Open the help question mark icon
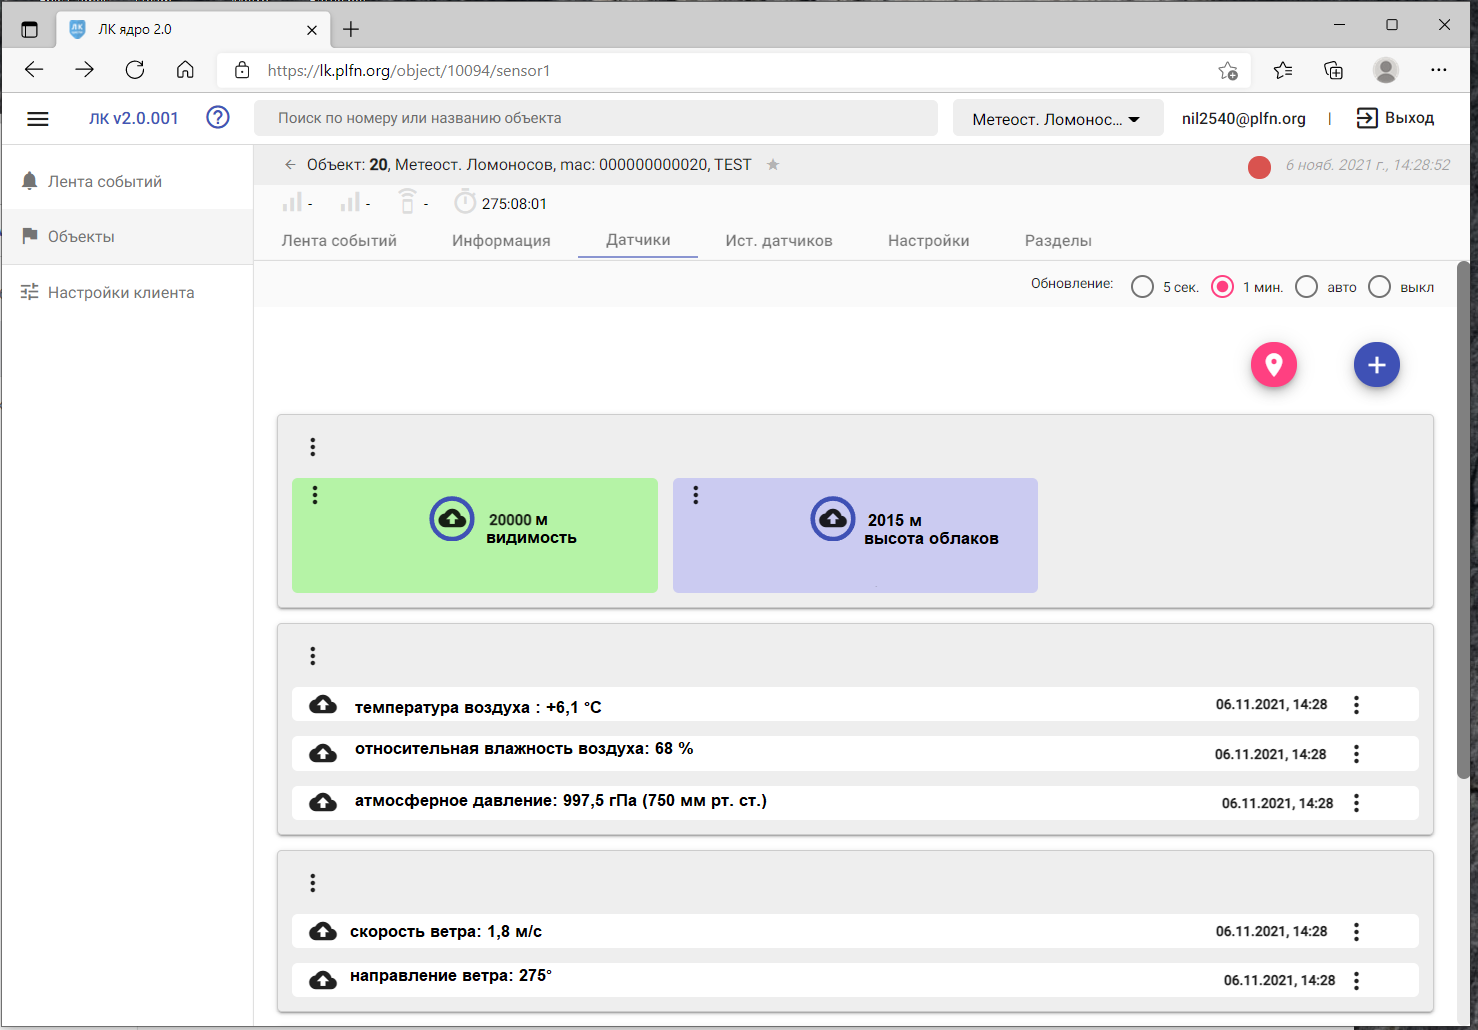The width and height of the screenshot is (1478, 1030). click(218, 118)
